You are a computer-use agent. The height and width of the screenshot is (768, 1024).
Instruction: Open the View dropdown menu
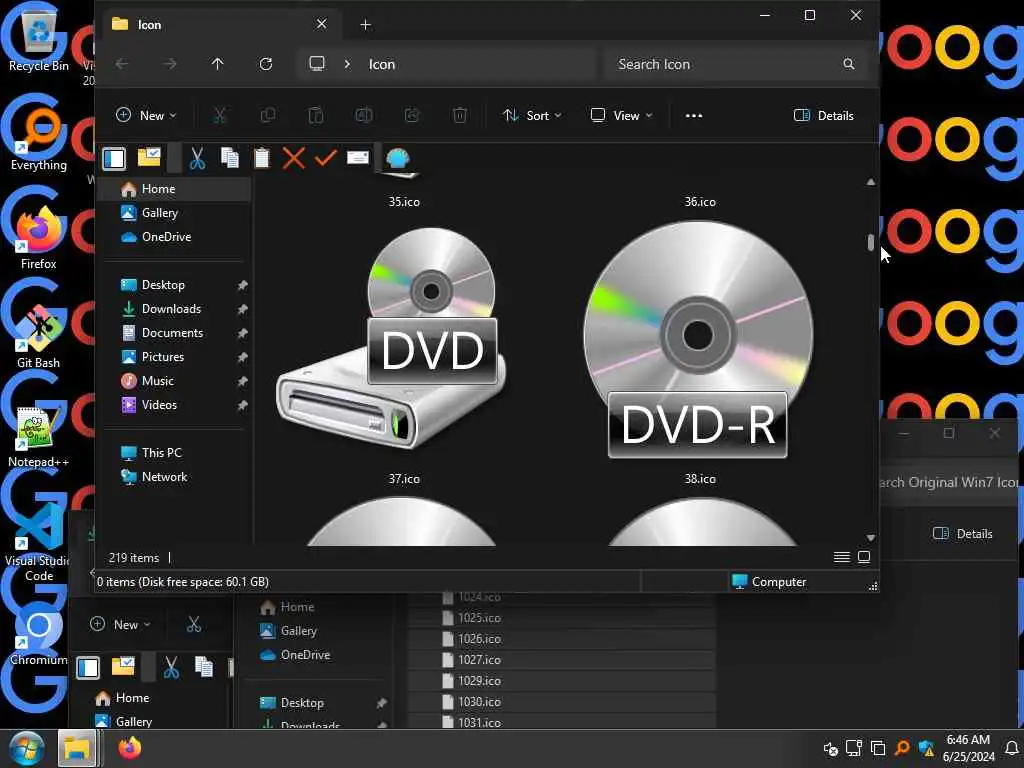pos(621,116)
